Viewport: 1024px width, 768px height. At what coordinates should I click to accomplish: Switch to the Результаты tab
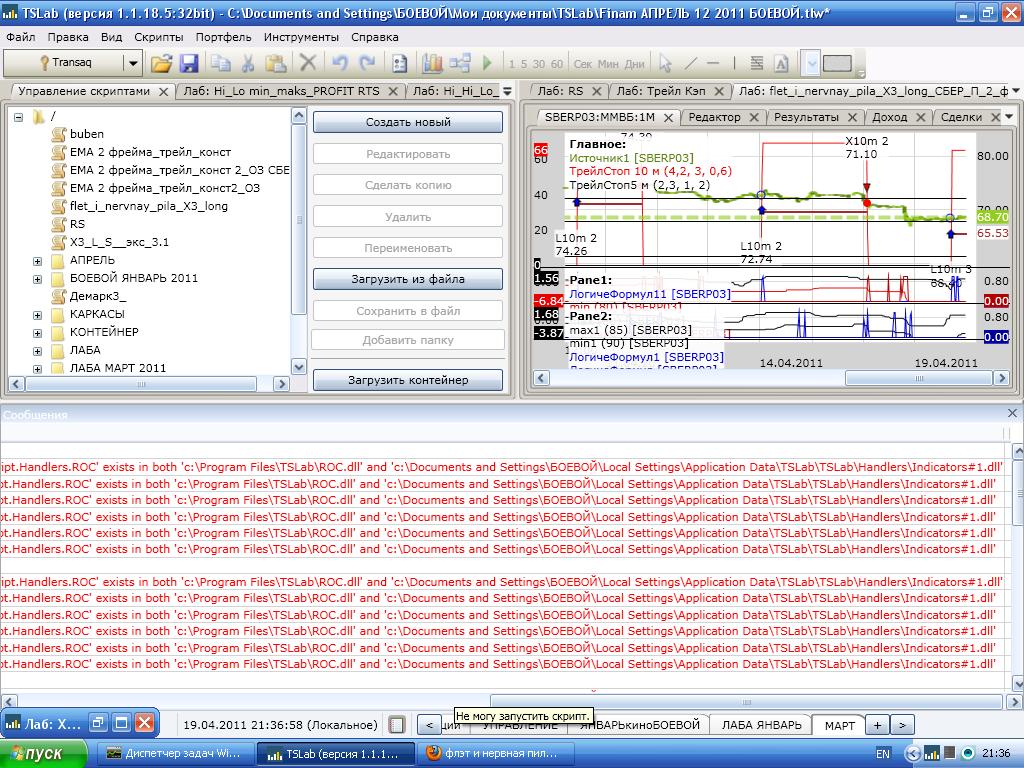[806, 117]
